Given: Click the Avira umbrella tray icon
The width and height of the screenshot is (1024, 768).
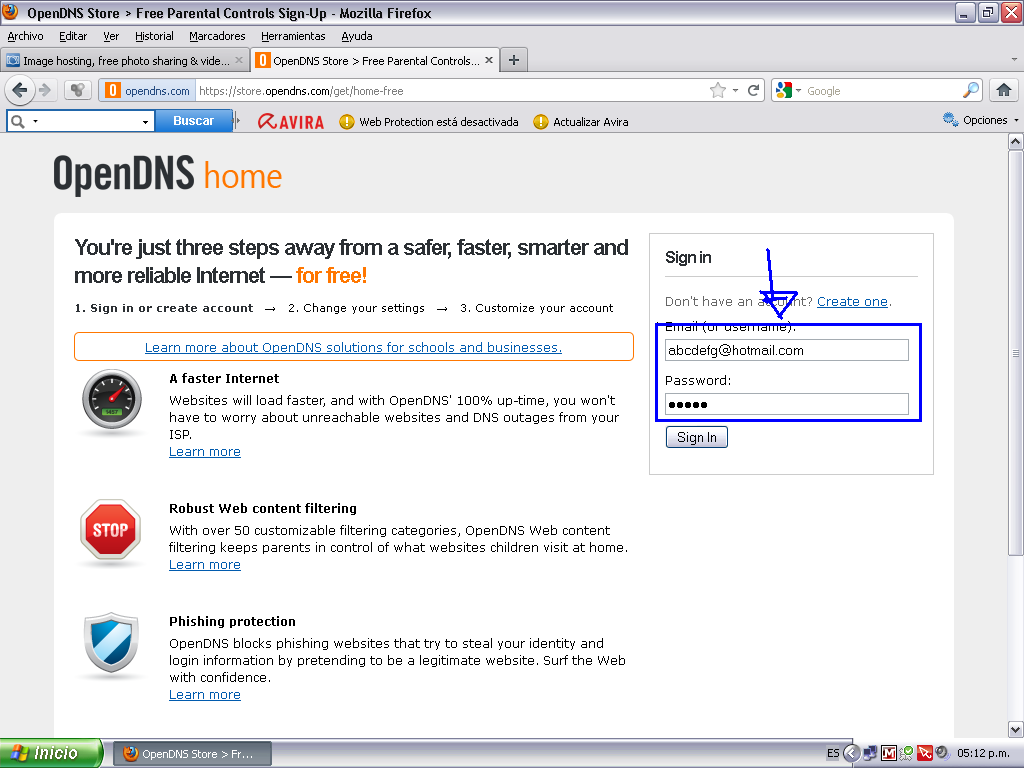Looking at the screenshot, I should [x=924, y=753].
